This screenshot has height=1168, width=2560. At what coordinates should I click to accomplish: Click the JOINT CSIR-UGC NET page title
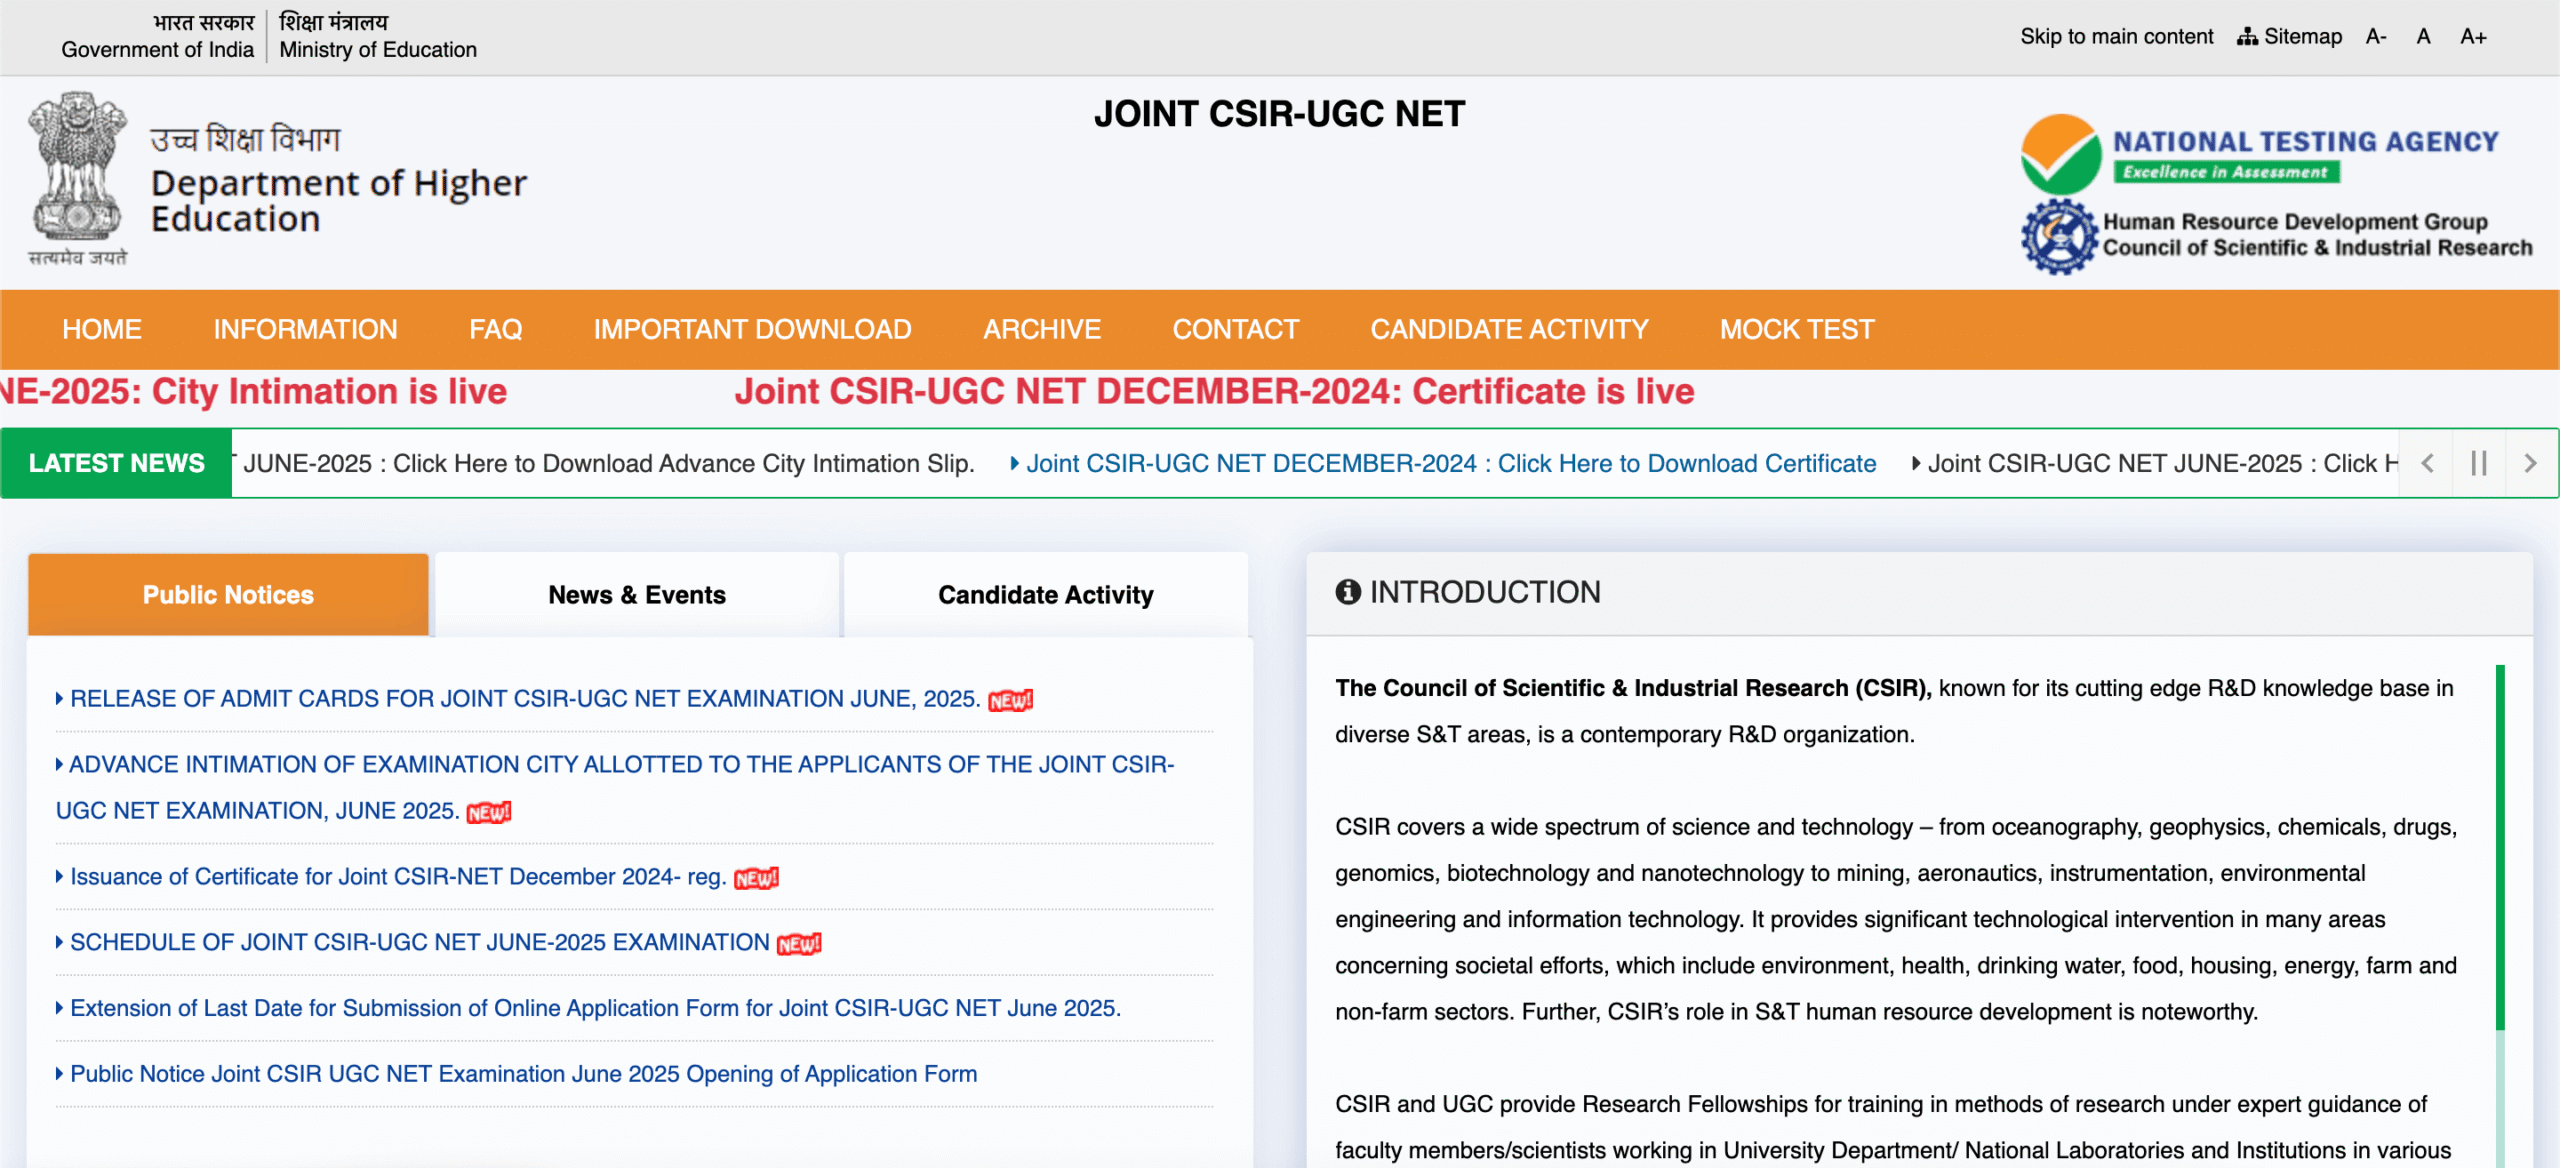click(1279, 114)
